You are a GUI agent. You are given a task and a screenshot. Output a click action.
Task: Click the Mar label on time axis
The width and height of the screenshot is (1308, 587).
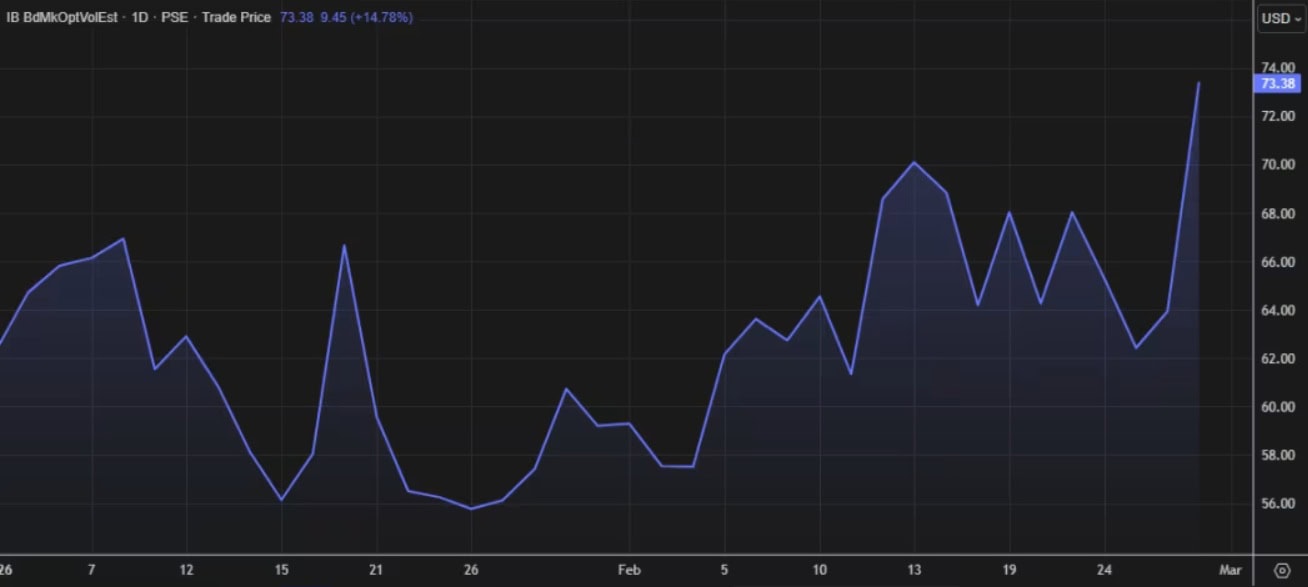coord(1231,570)
